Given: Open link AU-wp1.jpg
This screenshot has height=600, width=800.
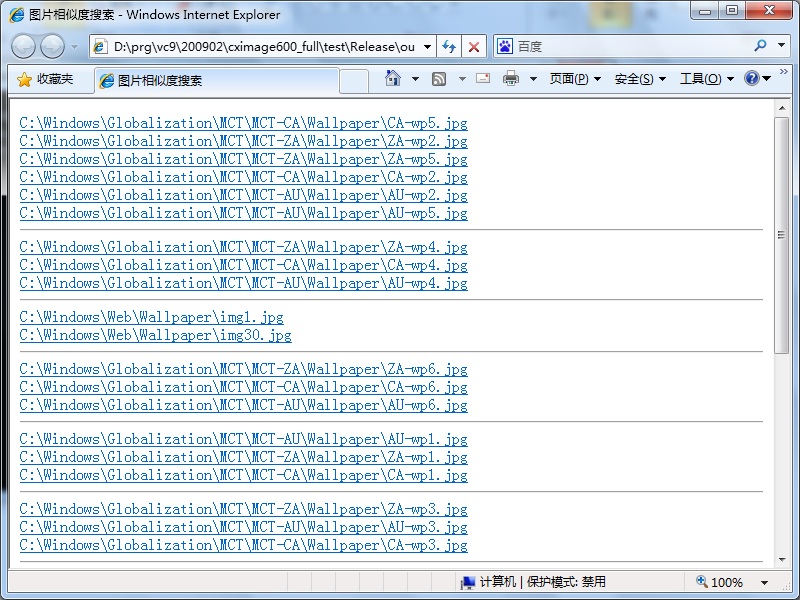Looking at the screenshot, I should 243,439.
